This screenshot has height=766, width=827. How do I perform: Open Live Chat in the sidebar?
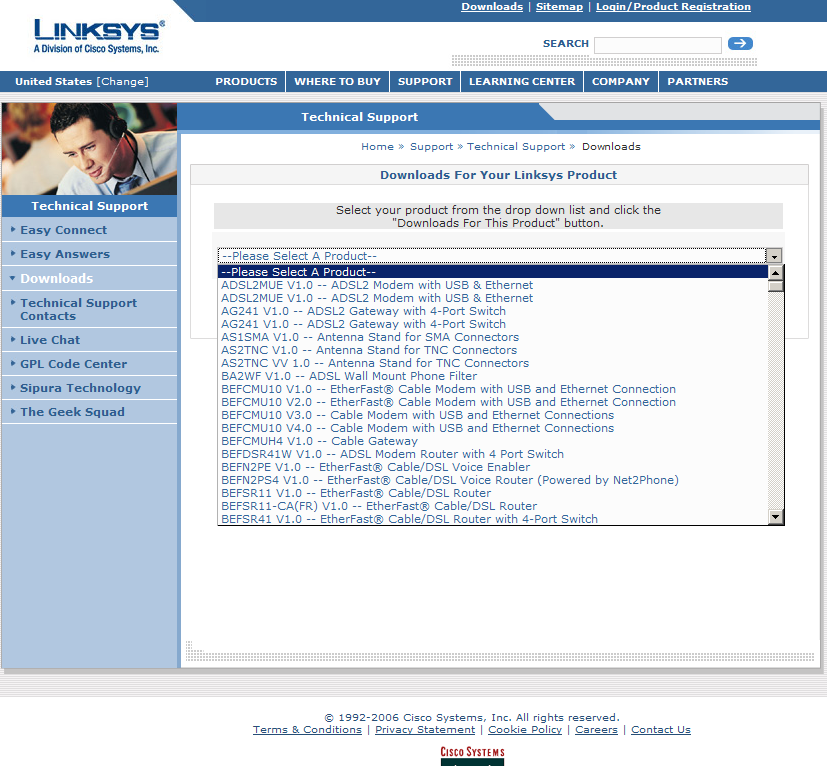(x=50, y=340)
